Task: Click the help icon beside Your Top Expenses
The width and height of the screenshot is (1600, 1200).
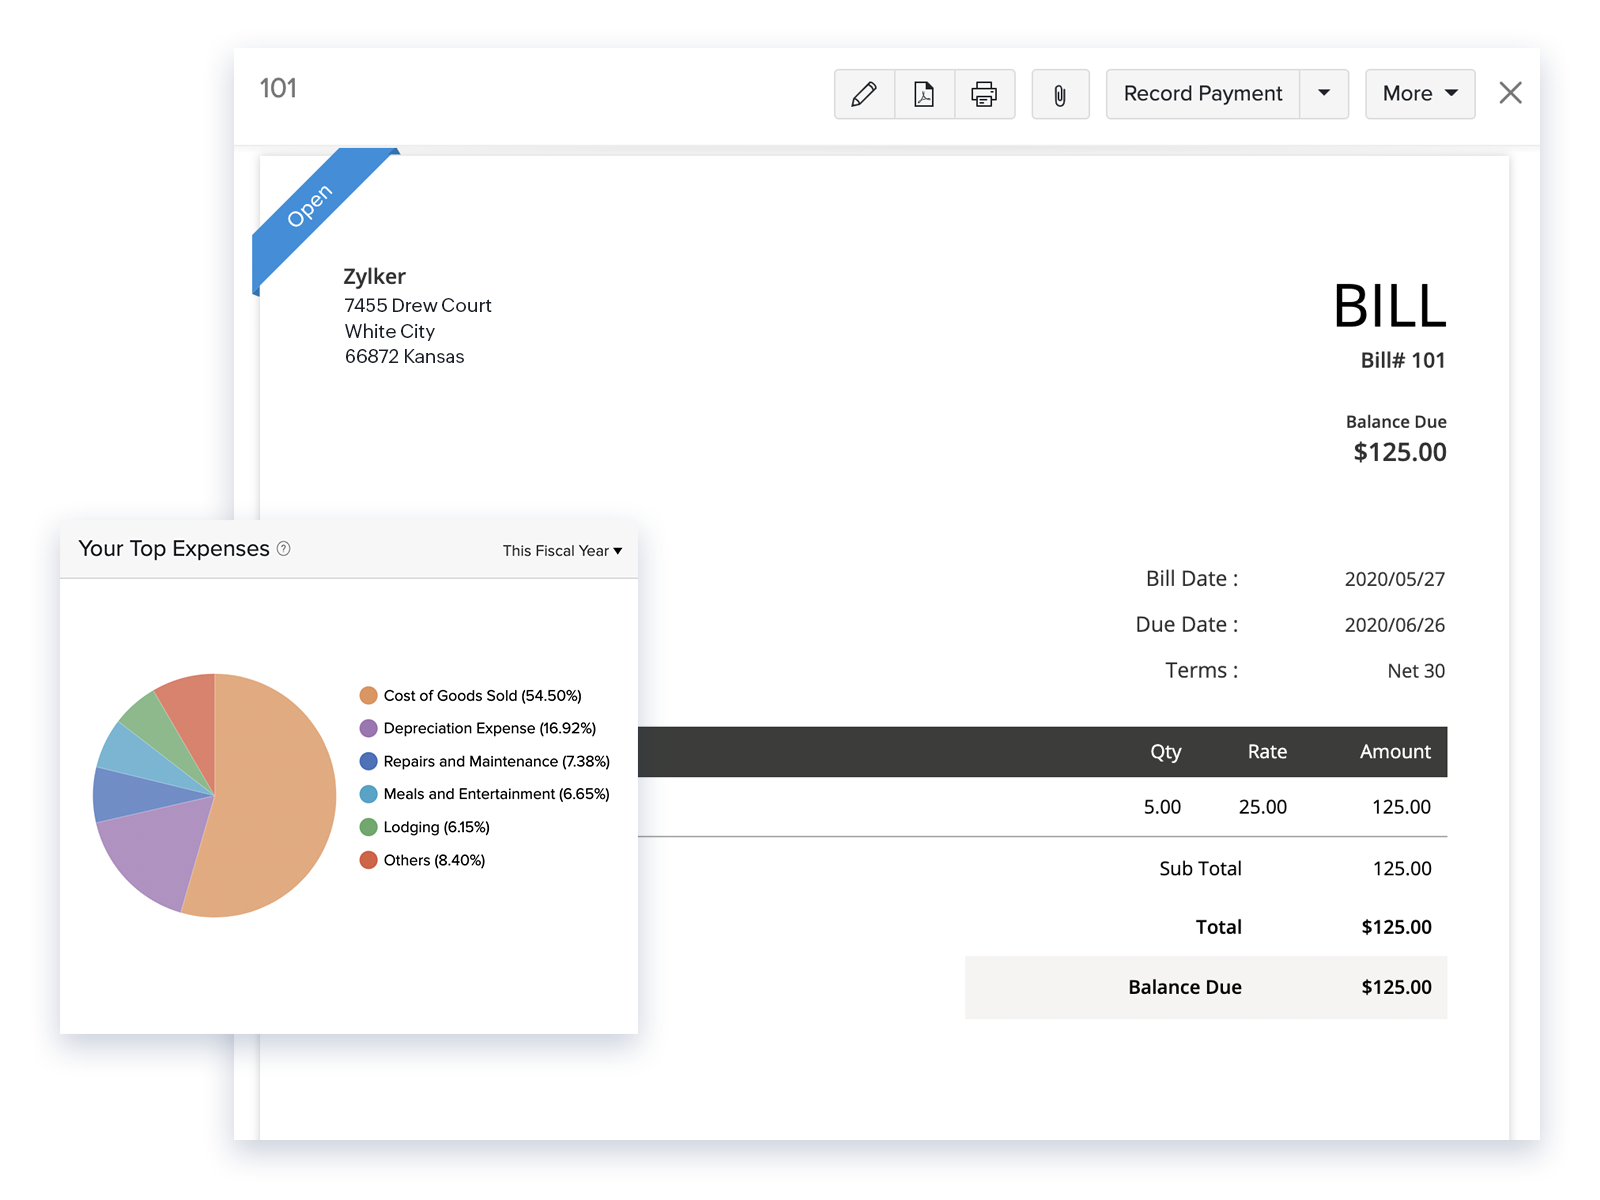Action: click(x=283, y=548)
